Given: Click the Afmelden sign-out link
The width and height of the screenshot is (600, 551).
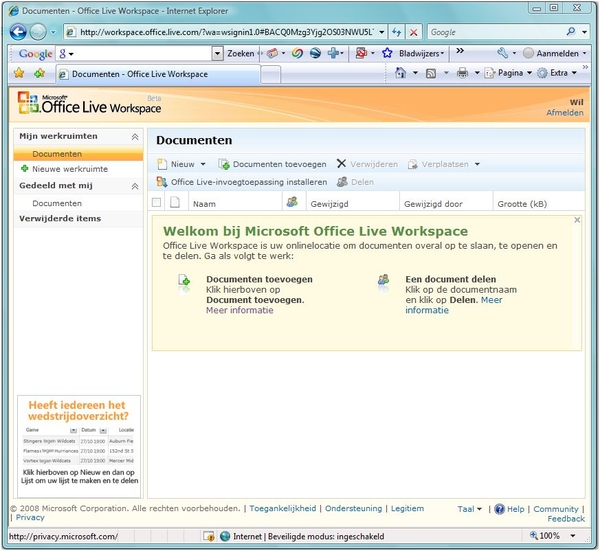Looking at the screenshot, I should pos(565,112).
